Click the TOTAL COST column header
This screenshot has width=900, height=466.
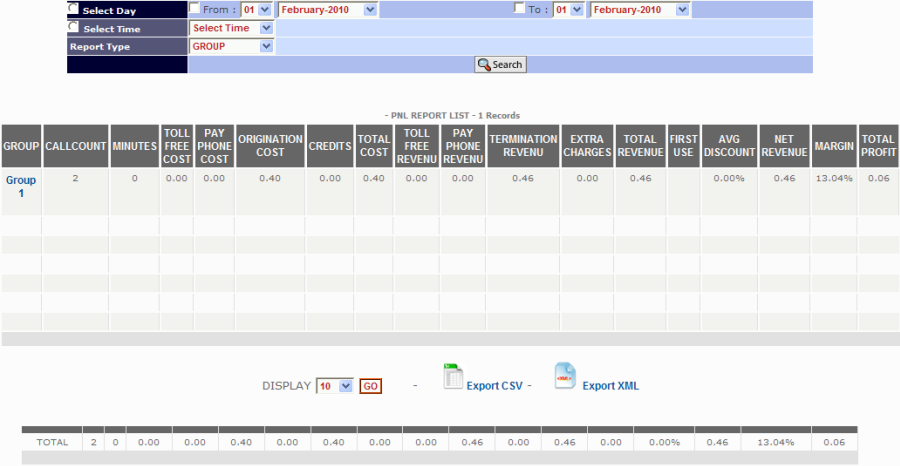pyautogui.click(x=374, y=146)
